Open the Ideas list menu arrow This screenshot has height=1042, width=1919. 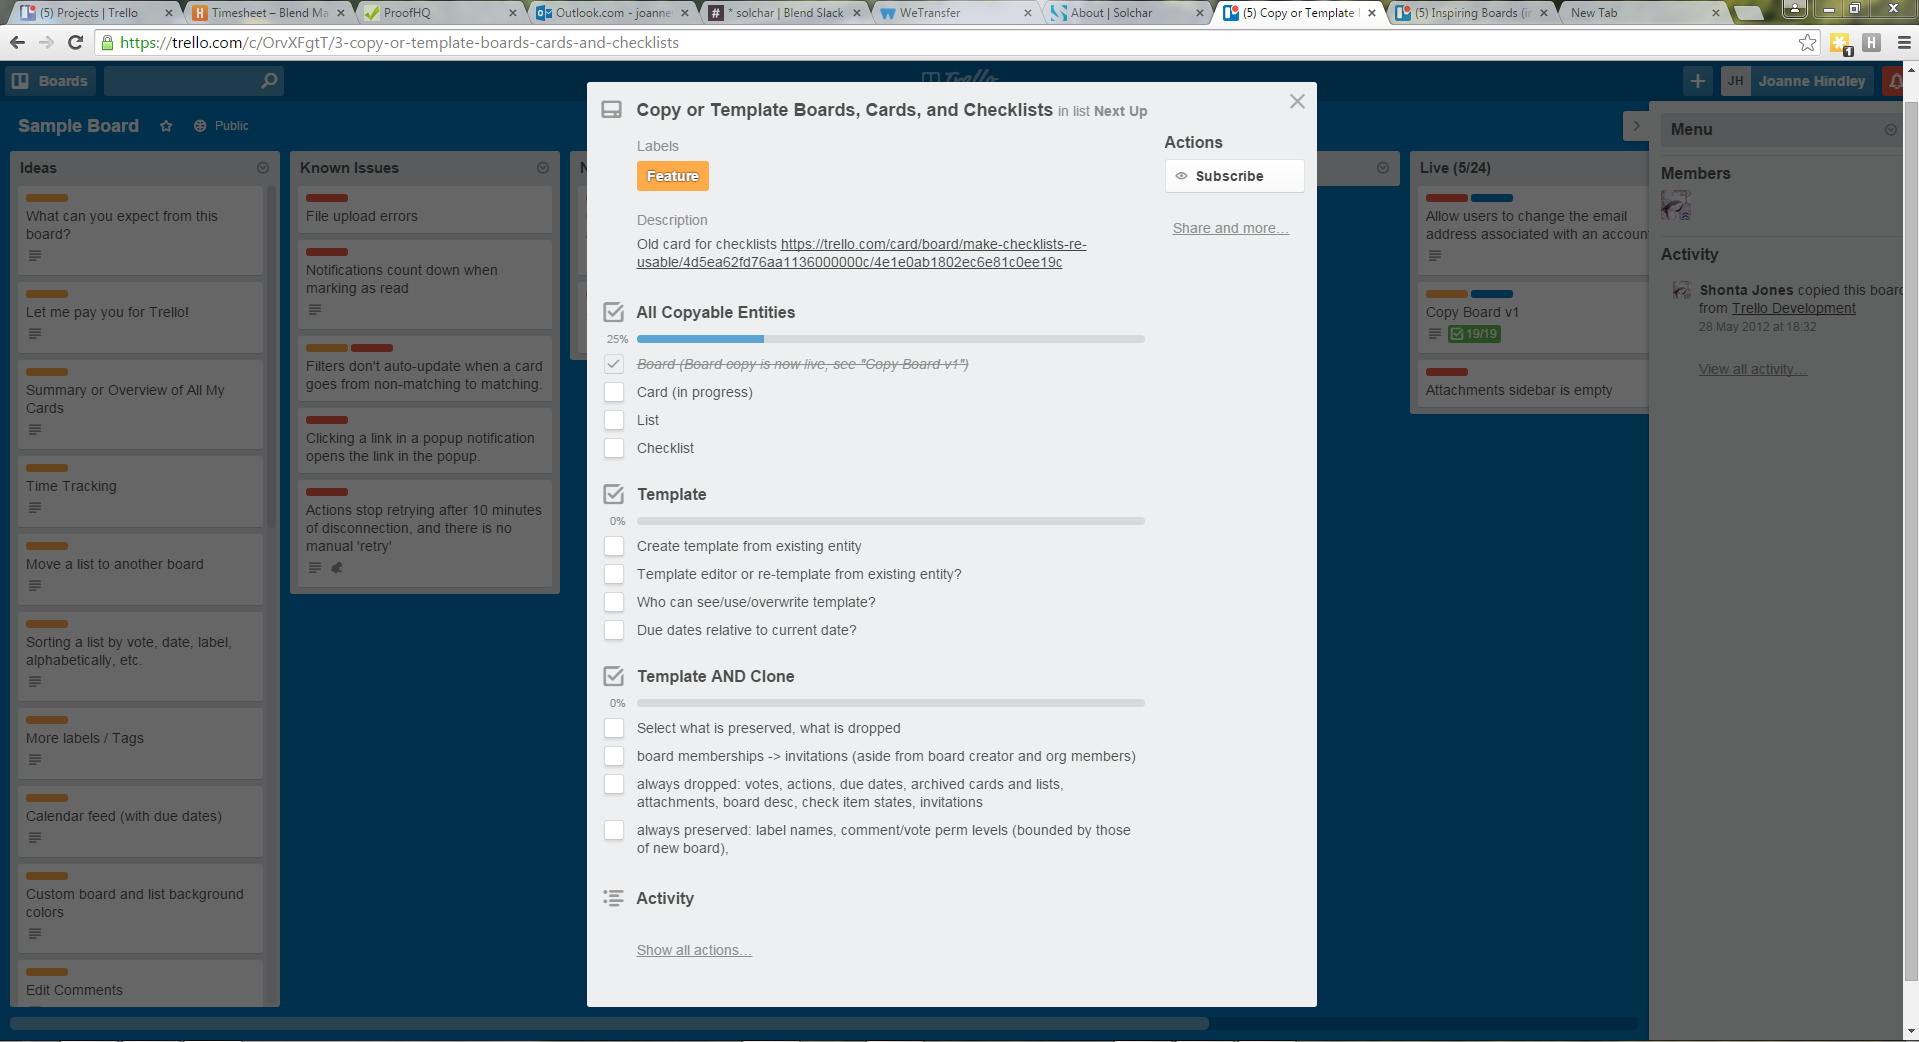pos(263,168)
